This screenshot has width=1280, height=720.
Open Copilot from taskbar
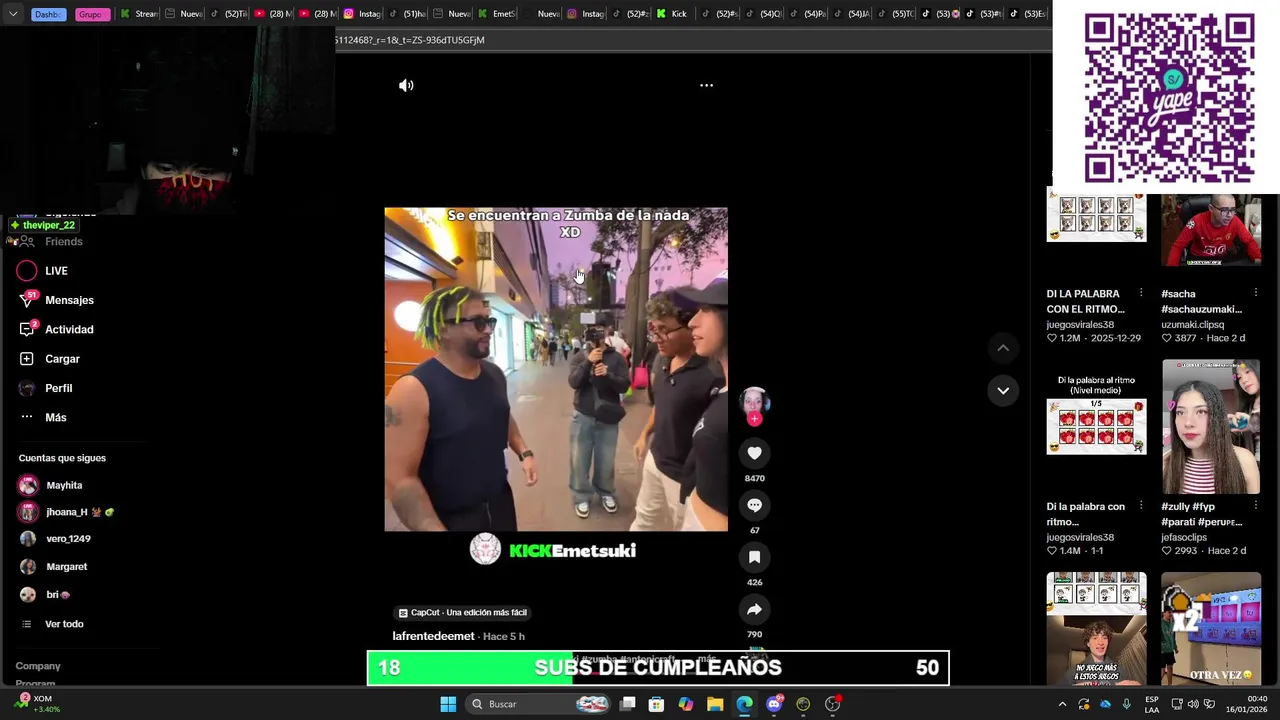[686, 704]
